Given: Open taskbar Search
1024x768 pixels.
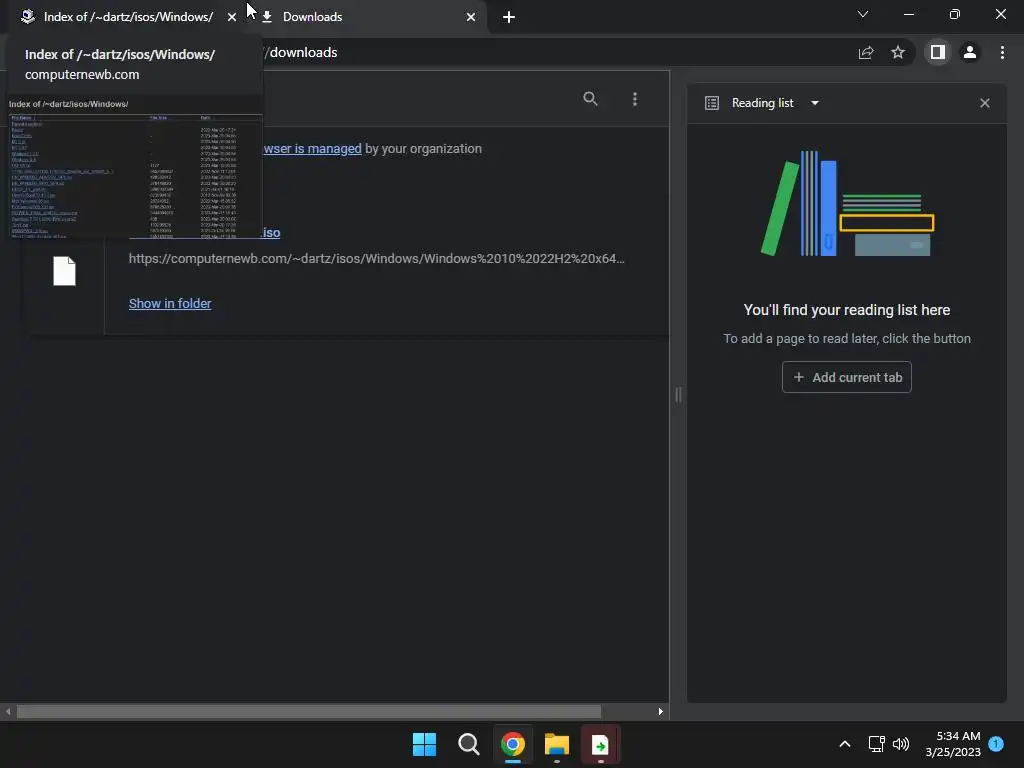Looking at the screenshot, I should (469, 744).
